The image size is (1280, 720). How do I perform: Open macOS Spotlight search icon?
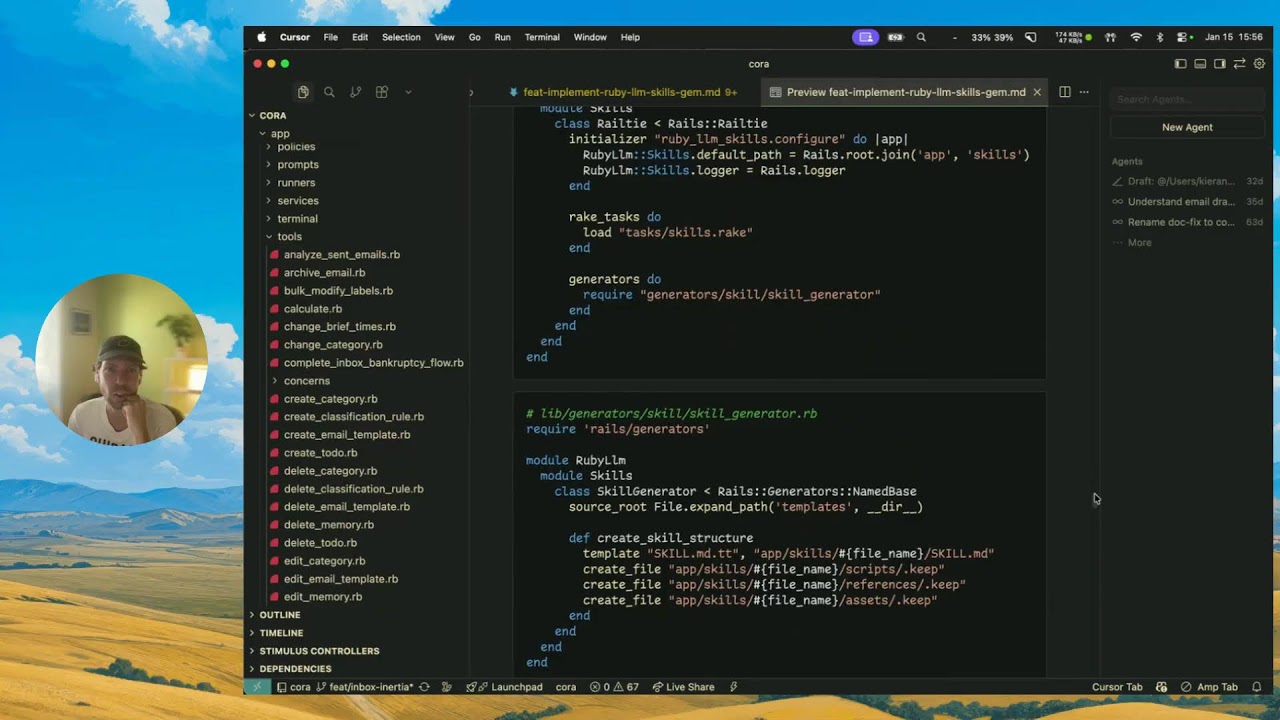(921, 37)
